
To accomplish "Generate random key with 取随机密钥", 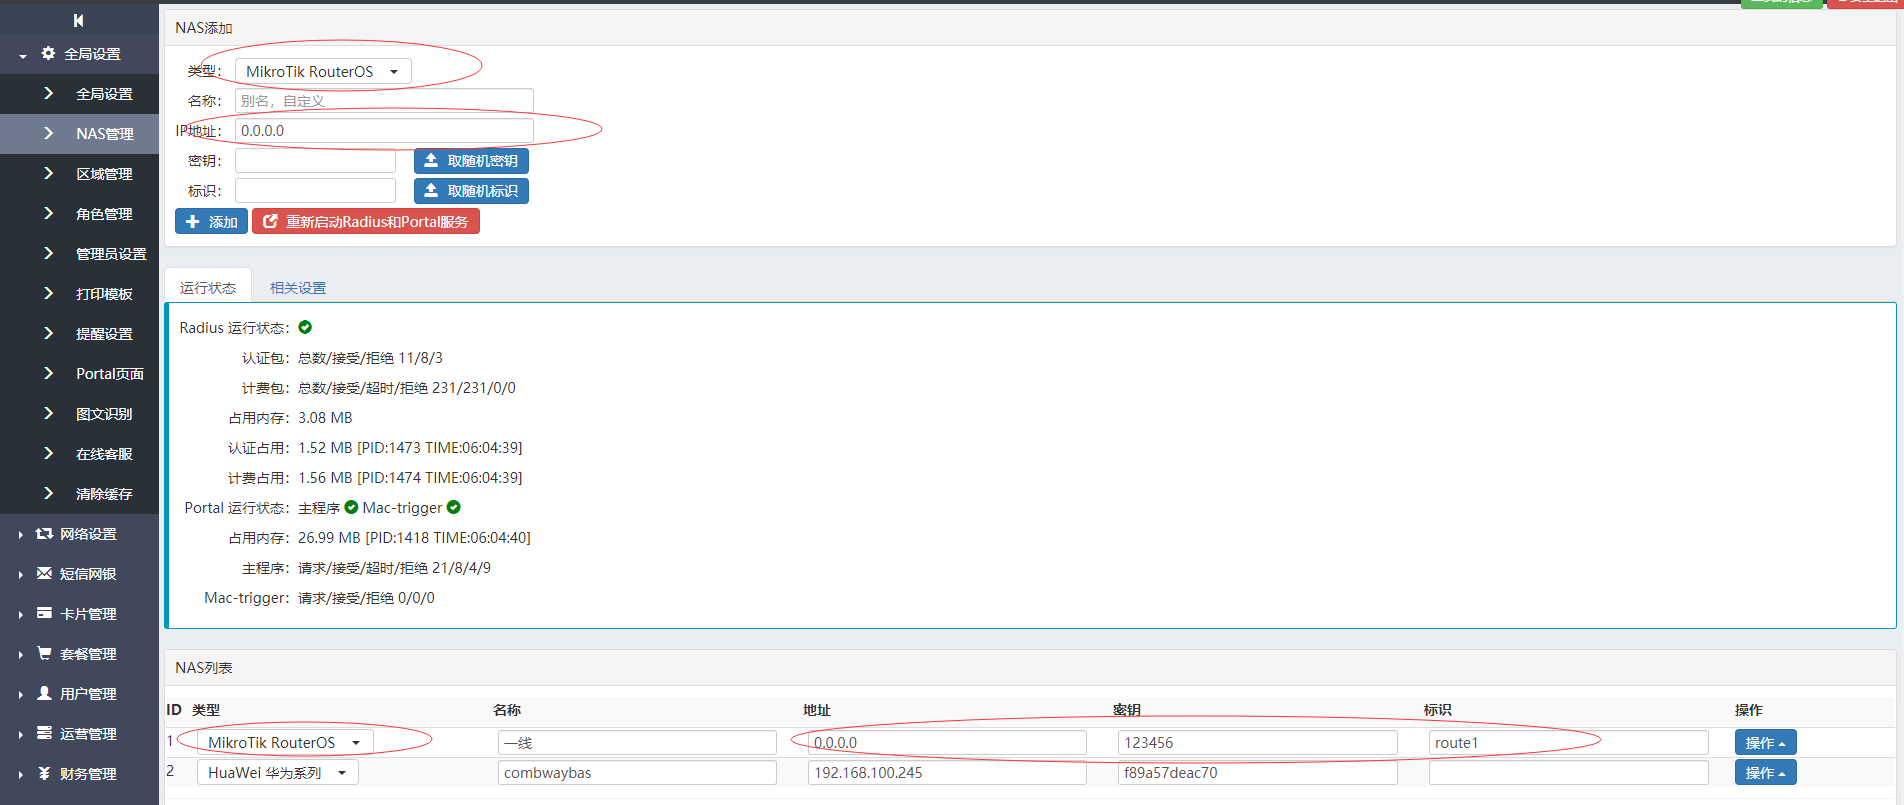I will point(471,161).
